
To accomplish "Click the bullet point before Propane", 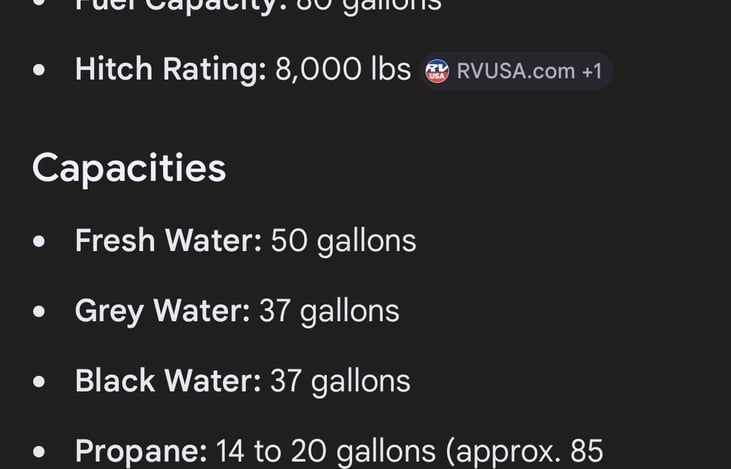I will coord(39,451).
